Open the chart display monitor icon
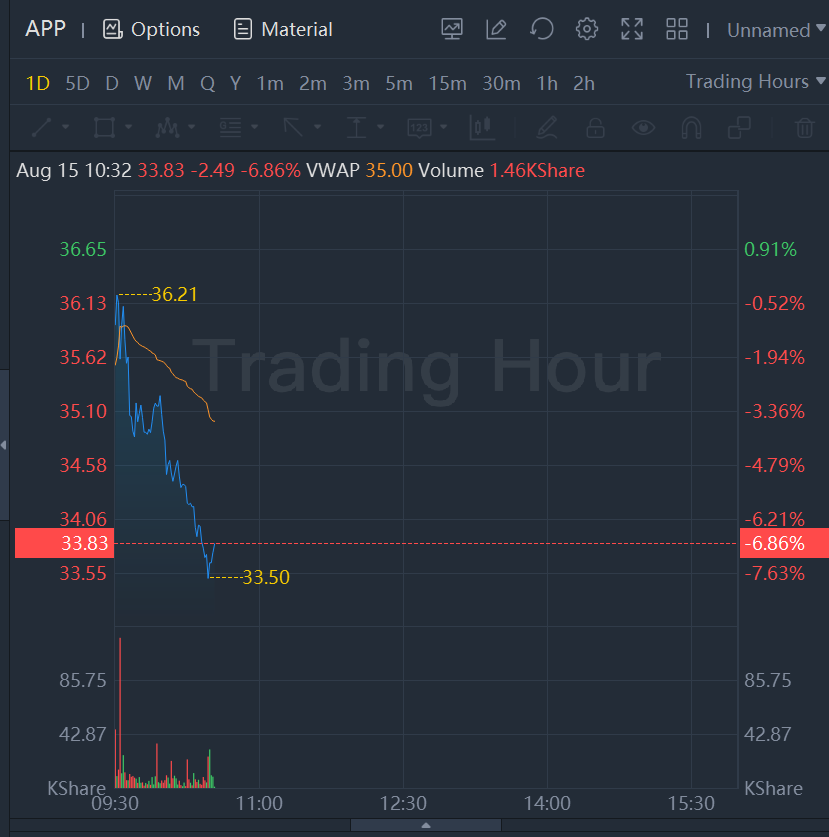Viewport: 829px width, 837px height. [x=452, y=29]
